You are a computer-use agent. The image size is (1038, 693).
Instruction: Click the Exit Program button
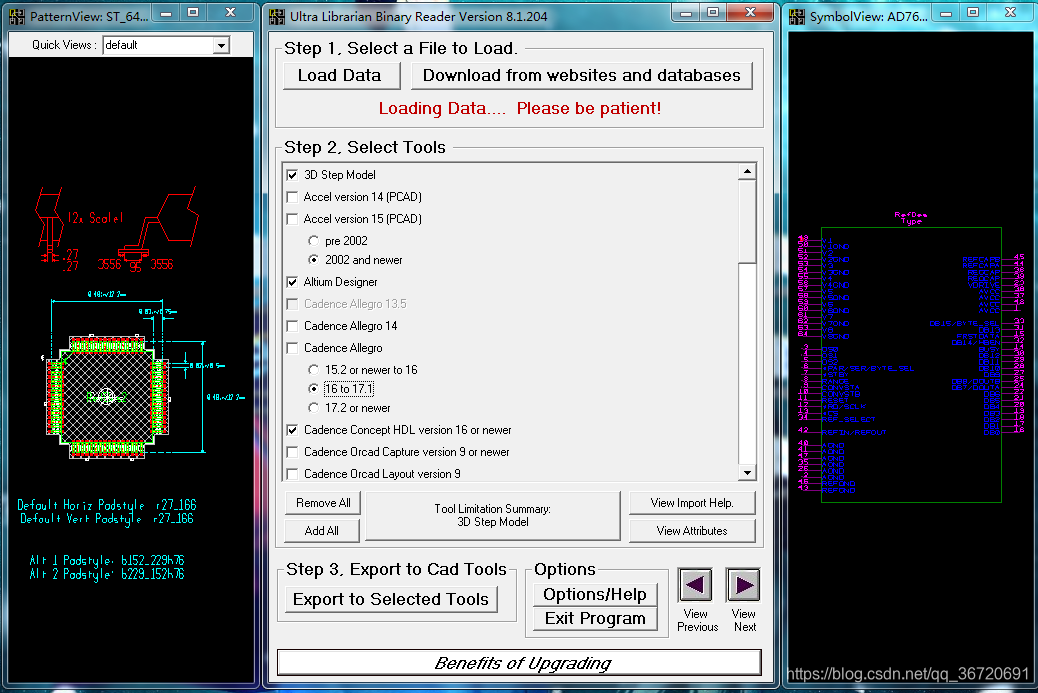[x=595, y=619]
